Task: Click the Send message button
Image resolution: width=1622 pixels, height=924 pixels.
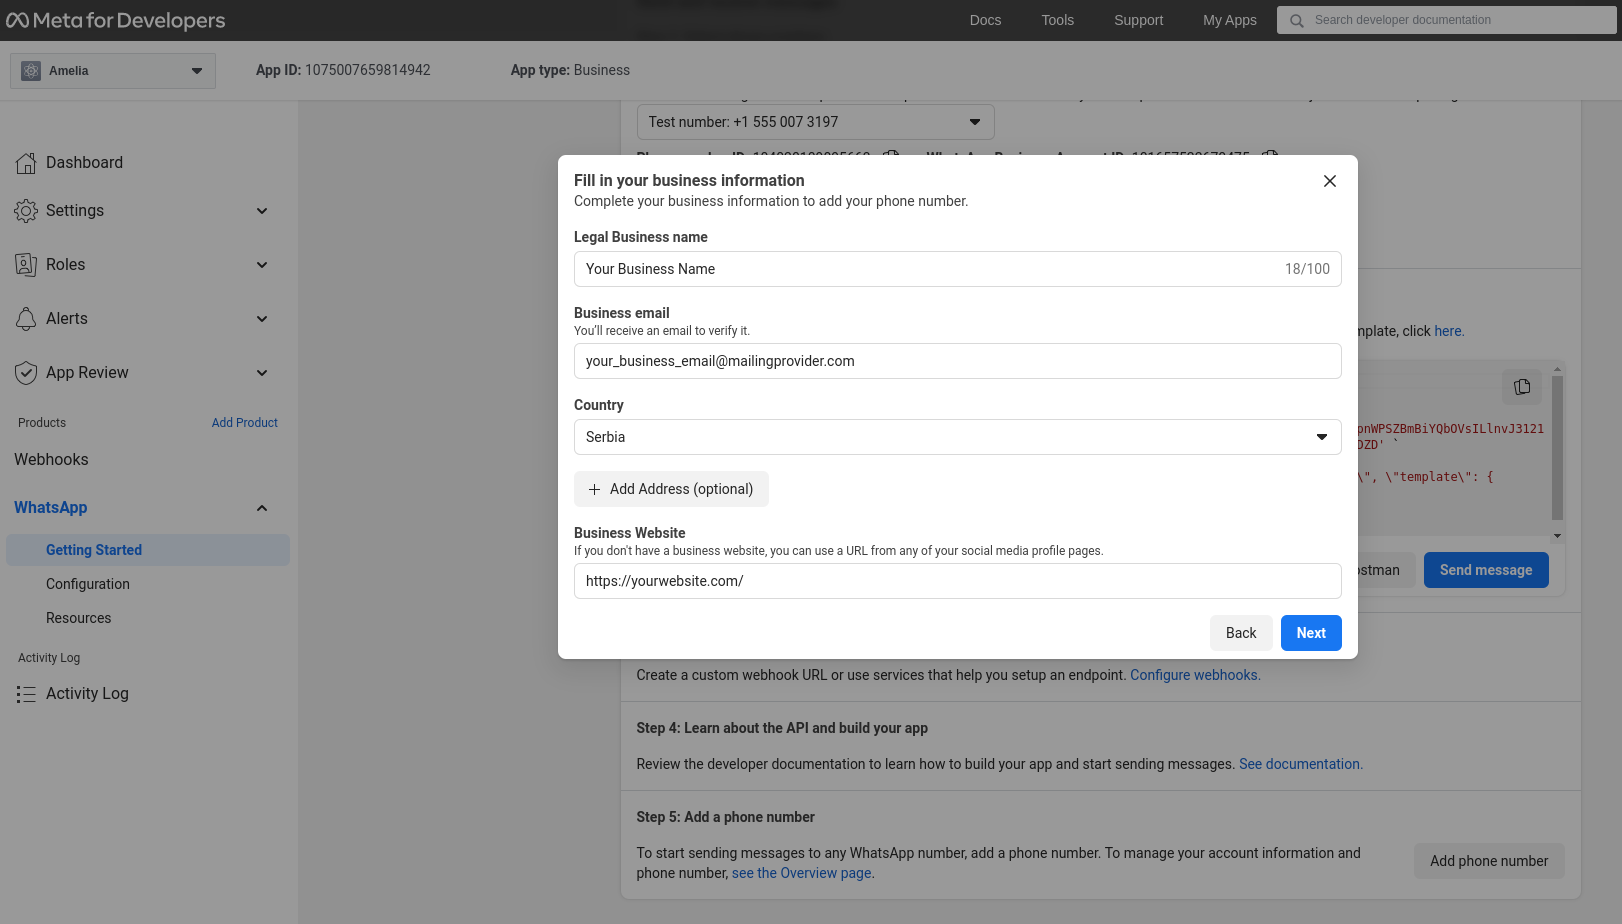Action: (1486, 570)
